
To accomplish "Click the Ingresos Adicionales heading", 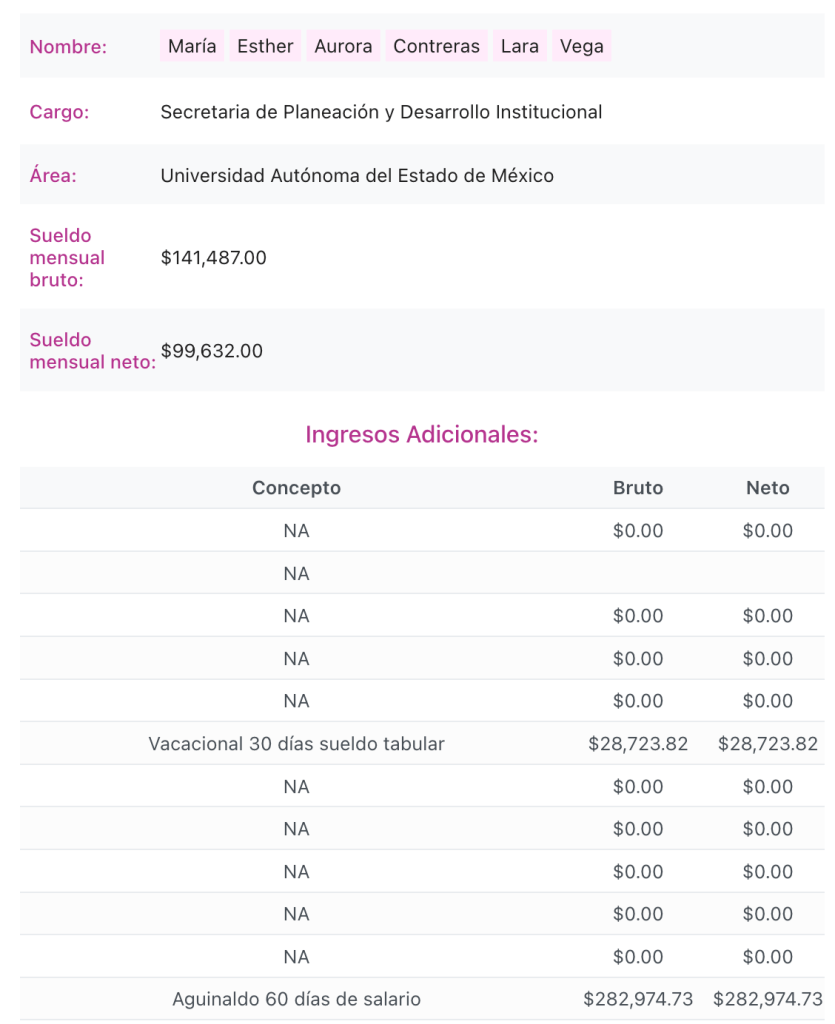I will tap(421, 435).
